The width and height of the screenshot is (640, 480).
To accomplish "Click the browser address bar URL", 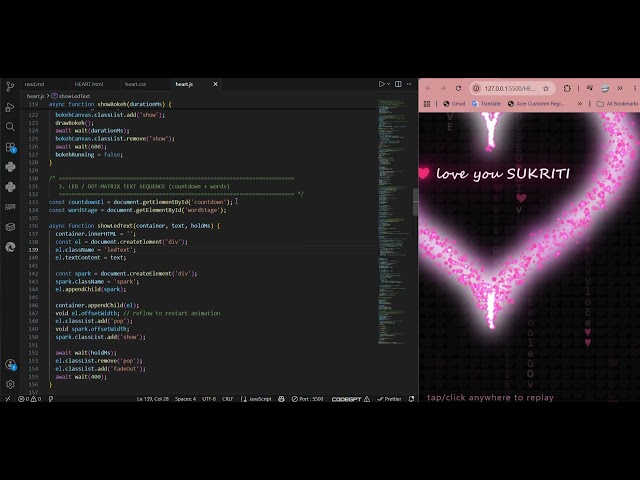I will (510, 88).
